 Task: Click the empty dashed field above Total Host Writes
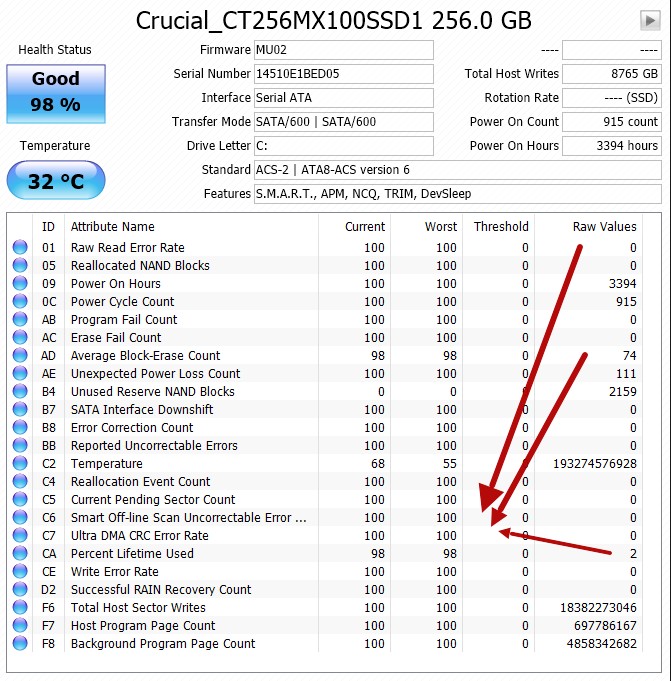click(612, 50)
